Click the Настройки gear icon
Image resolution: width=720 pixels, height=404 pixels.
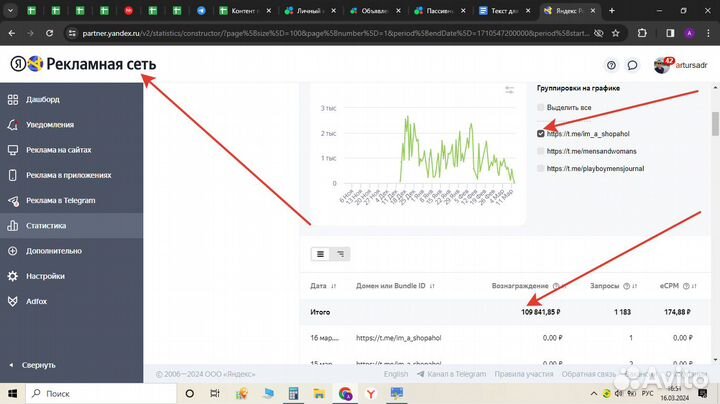pos(13,276)
